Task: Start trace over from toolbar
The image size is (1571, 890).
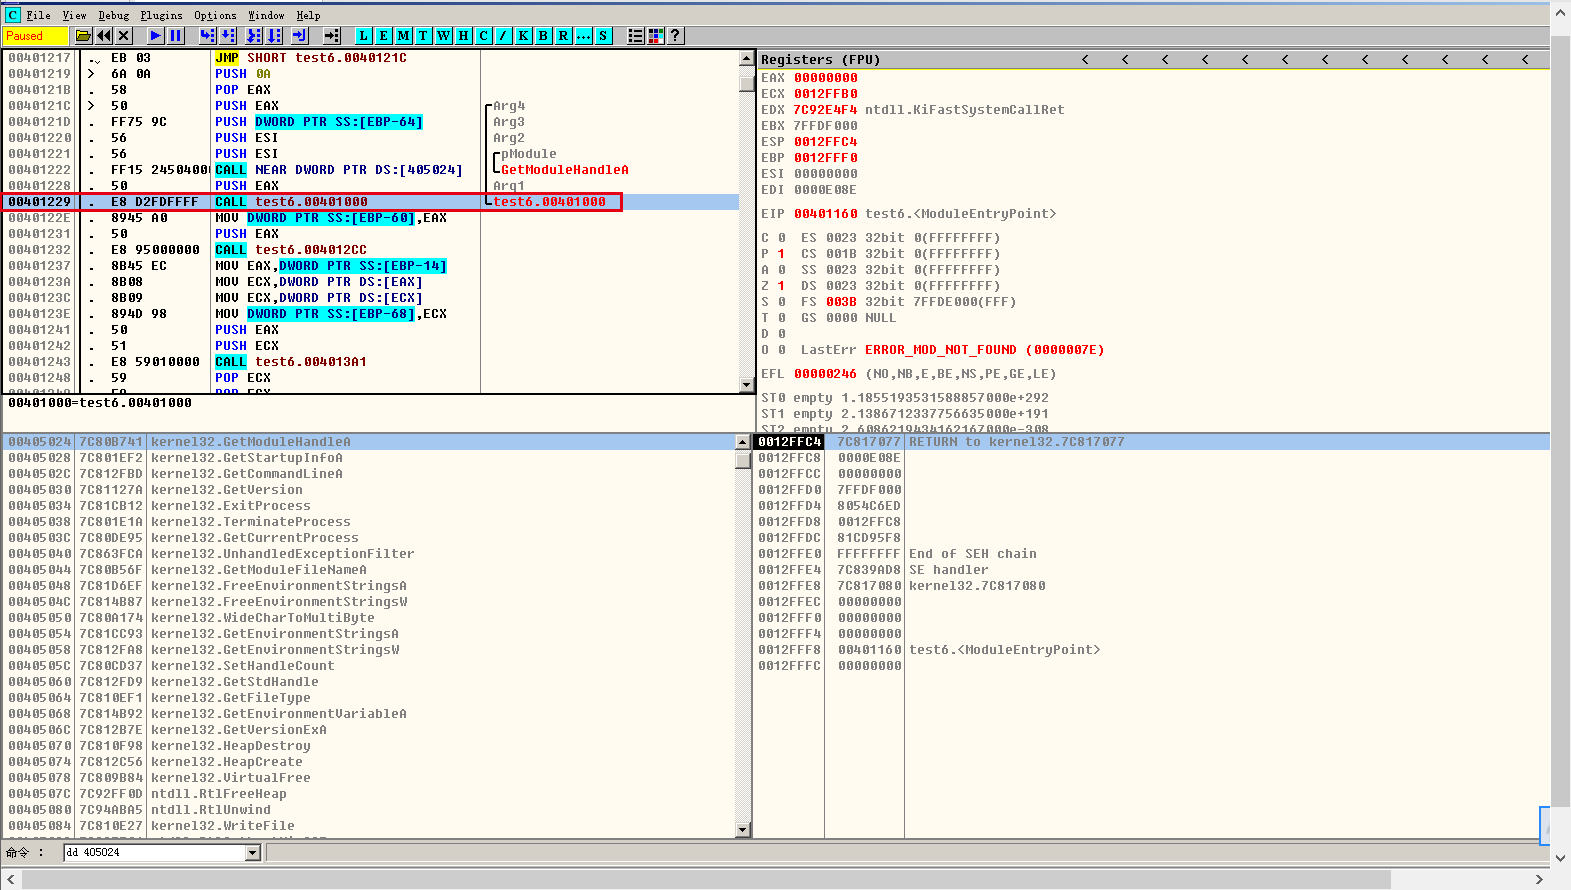Action: pyautogui.click(x=274, y=36)
